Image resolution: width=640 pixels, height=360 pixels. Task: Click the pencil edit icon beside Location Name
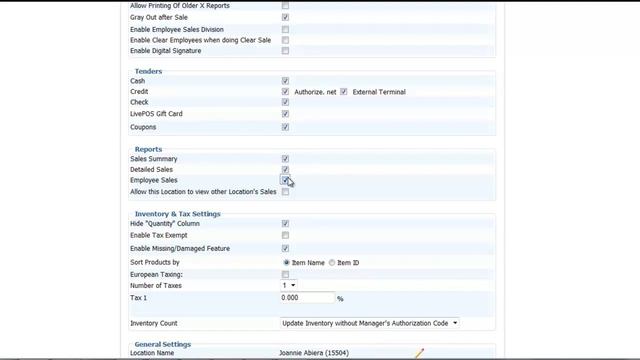(420, 353)
